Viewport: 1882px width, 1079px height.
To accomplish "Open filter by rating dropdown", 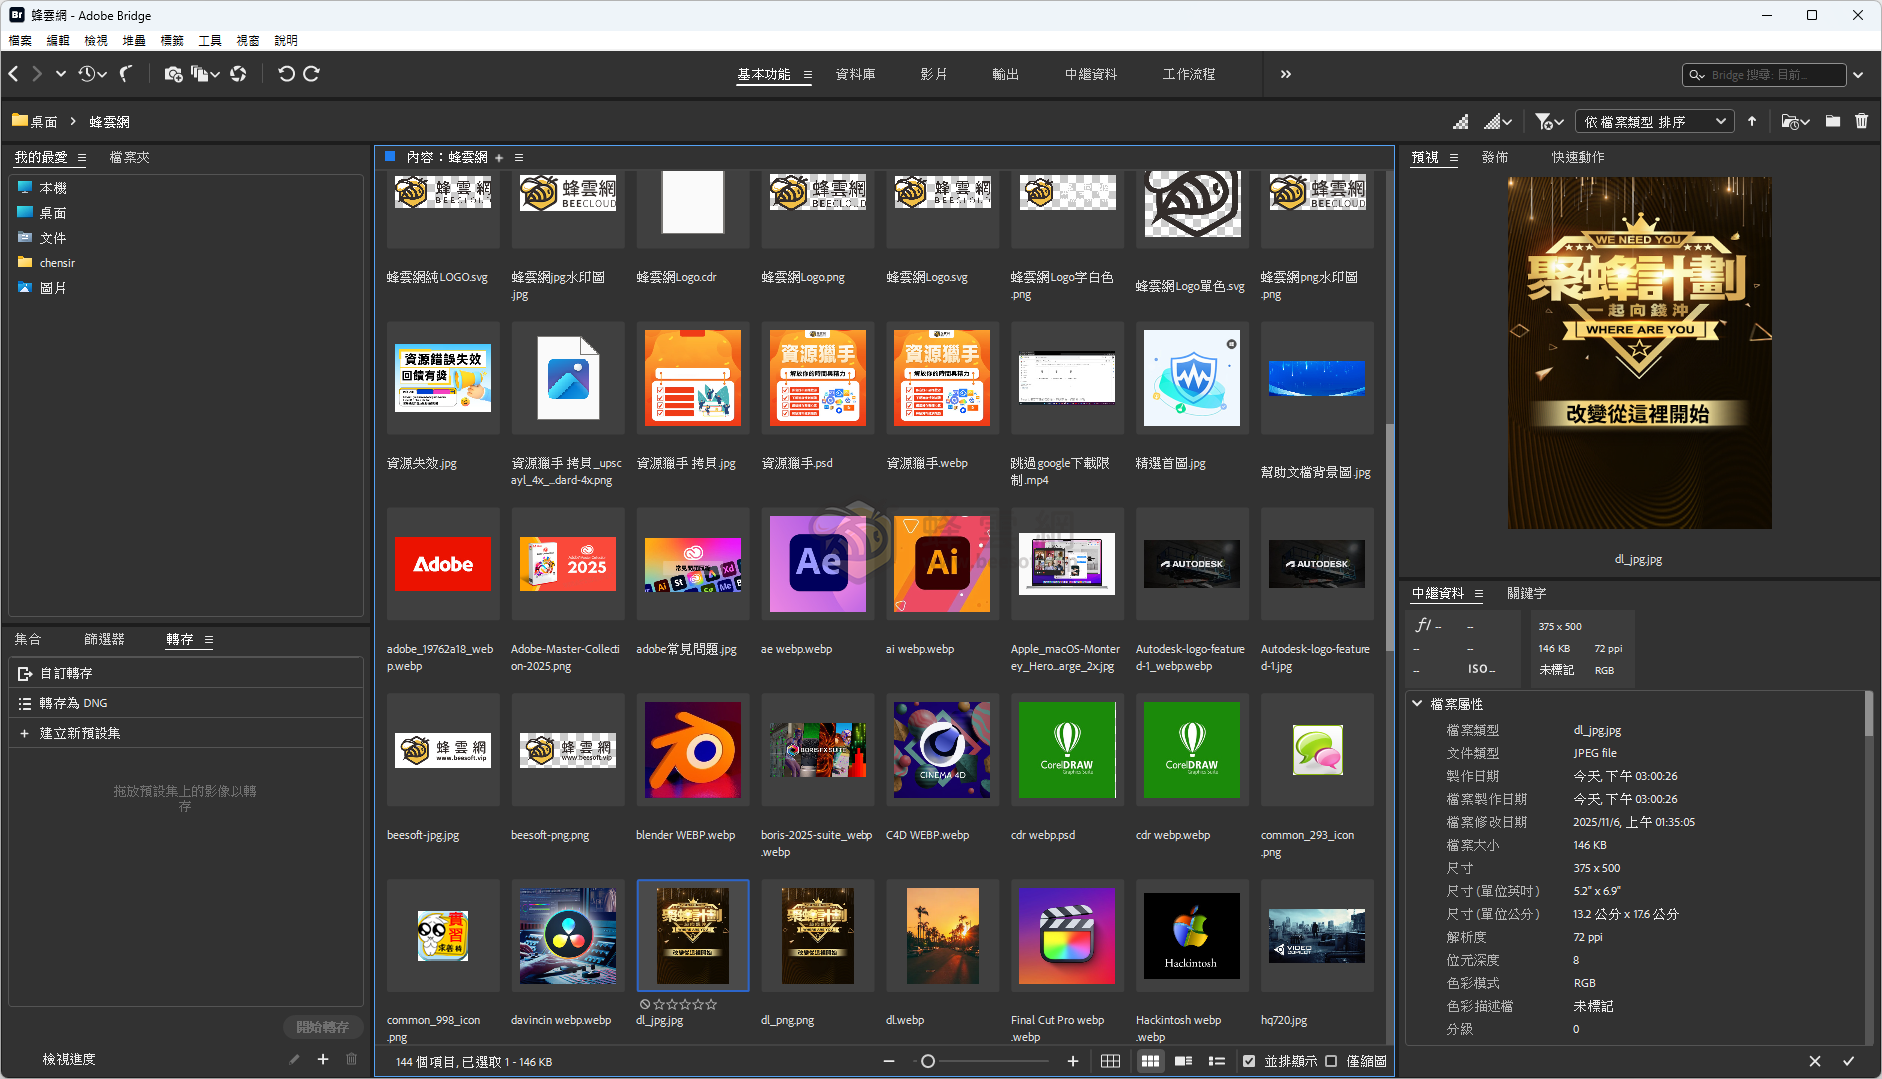I will pos(1549,122).
